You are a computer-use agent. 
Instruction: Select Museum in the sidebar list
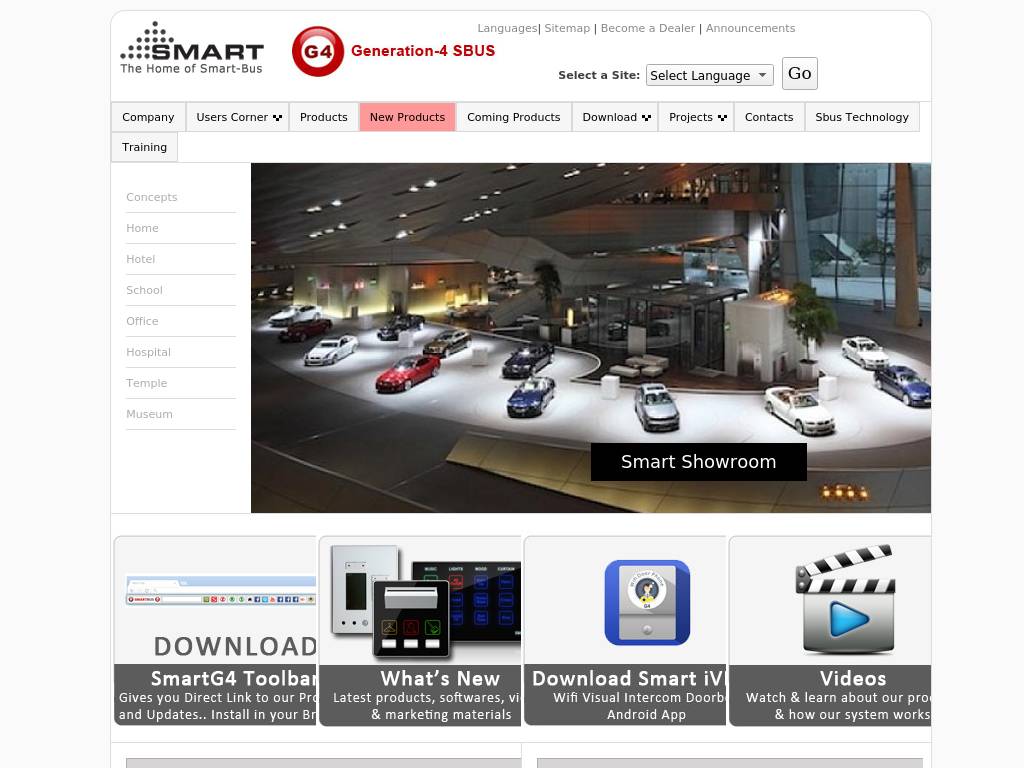(149, 414)
